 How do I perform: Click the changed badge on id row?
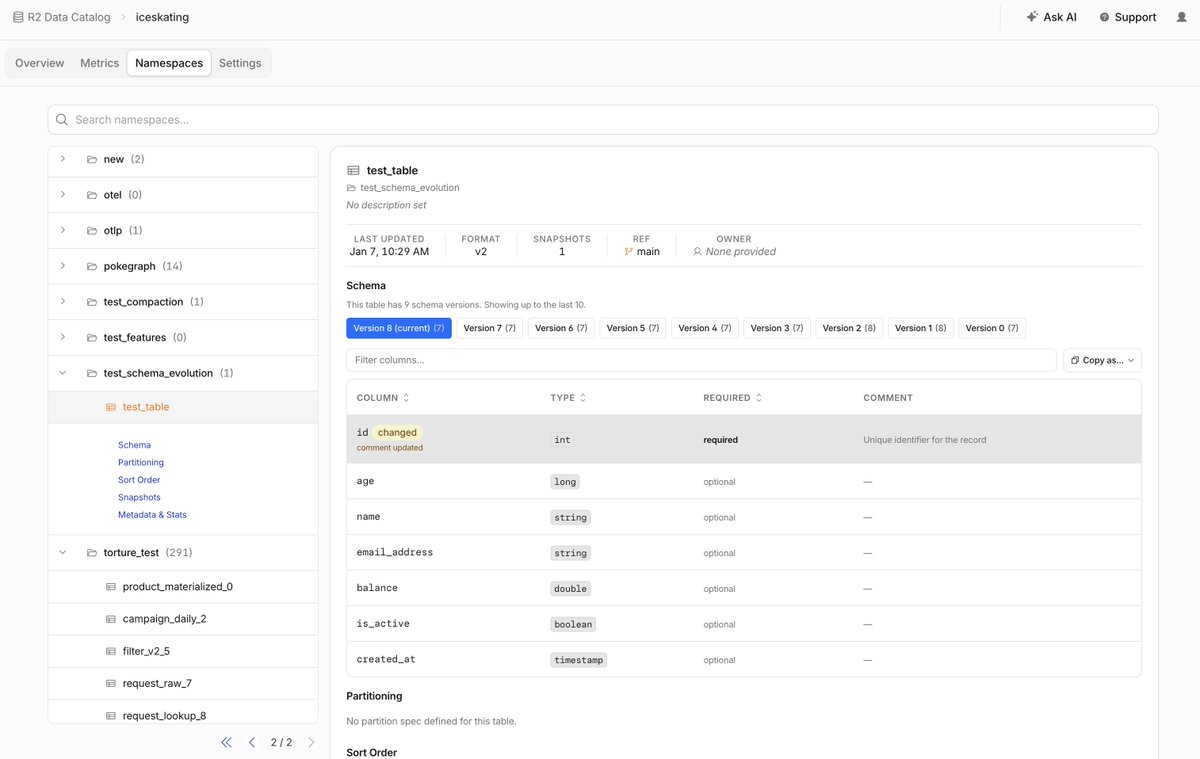click(397, 433)
